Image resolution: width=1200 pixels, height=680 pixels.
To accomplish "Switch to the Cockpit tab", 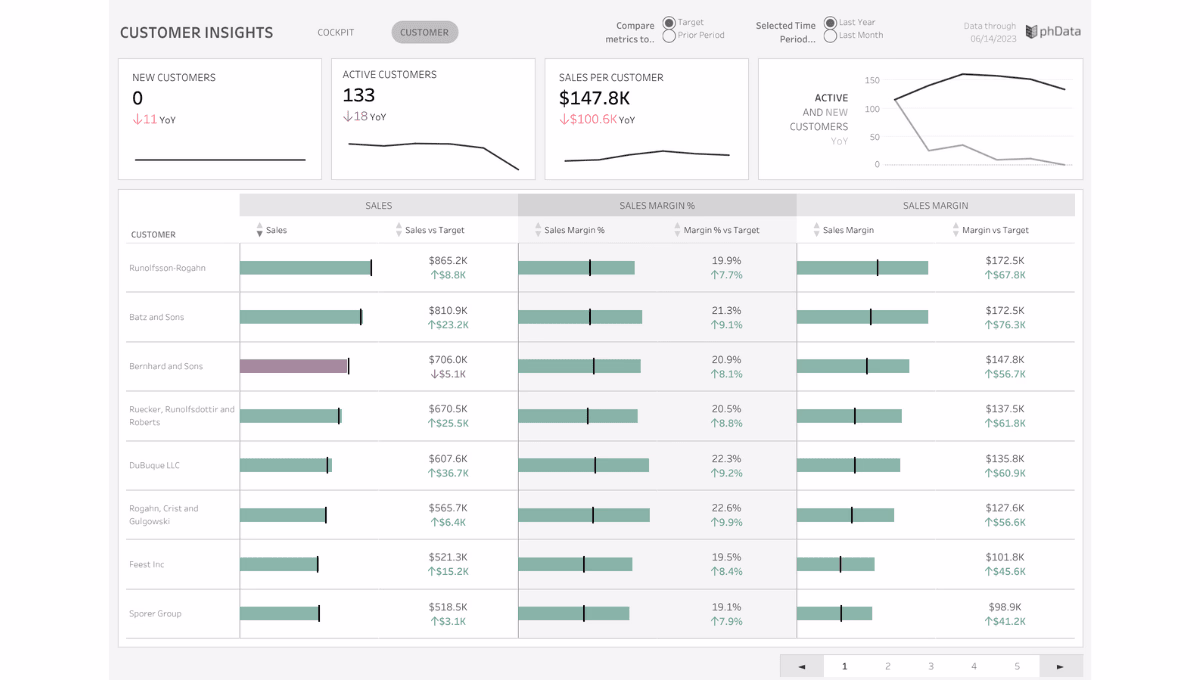I will (336, 32).
